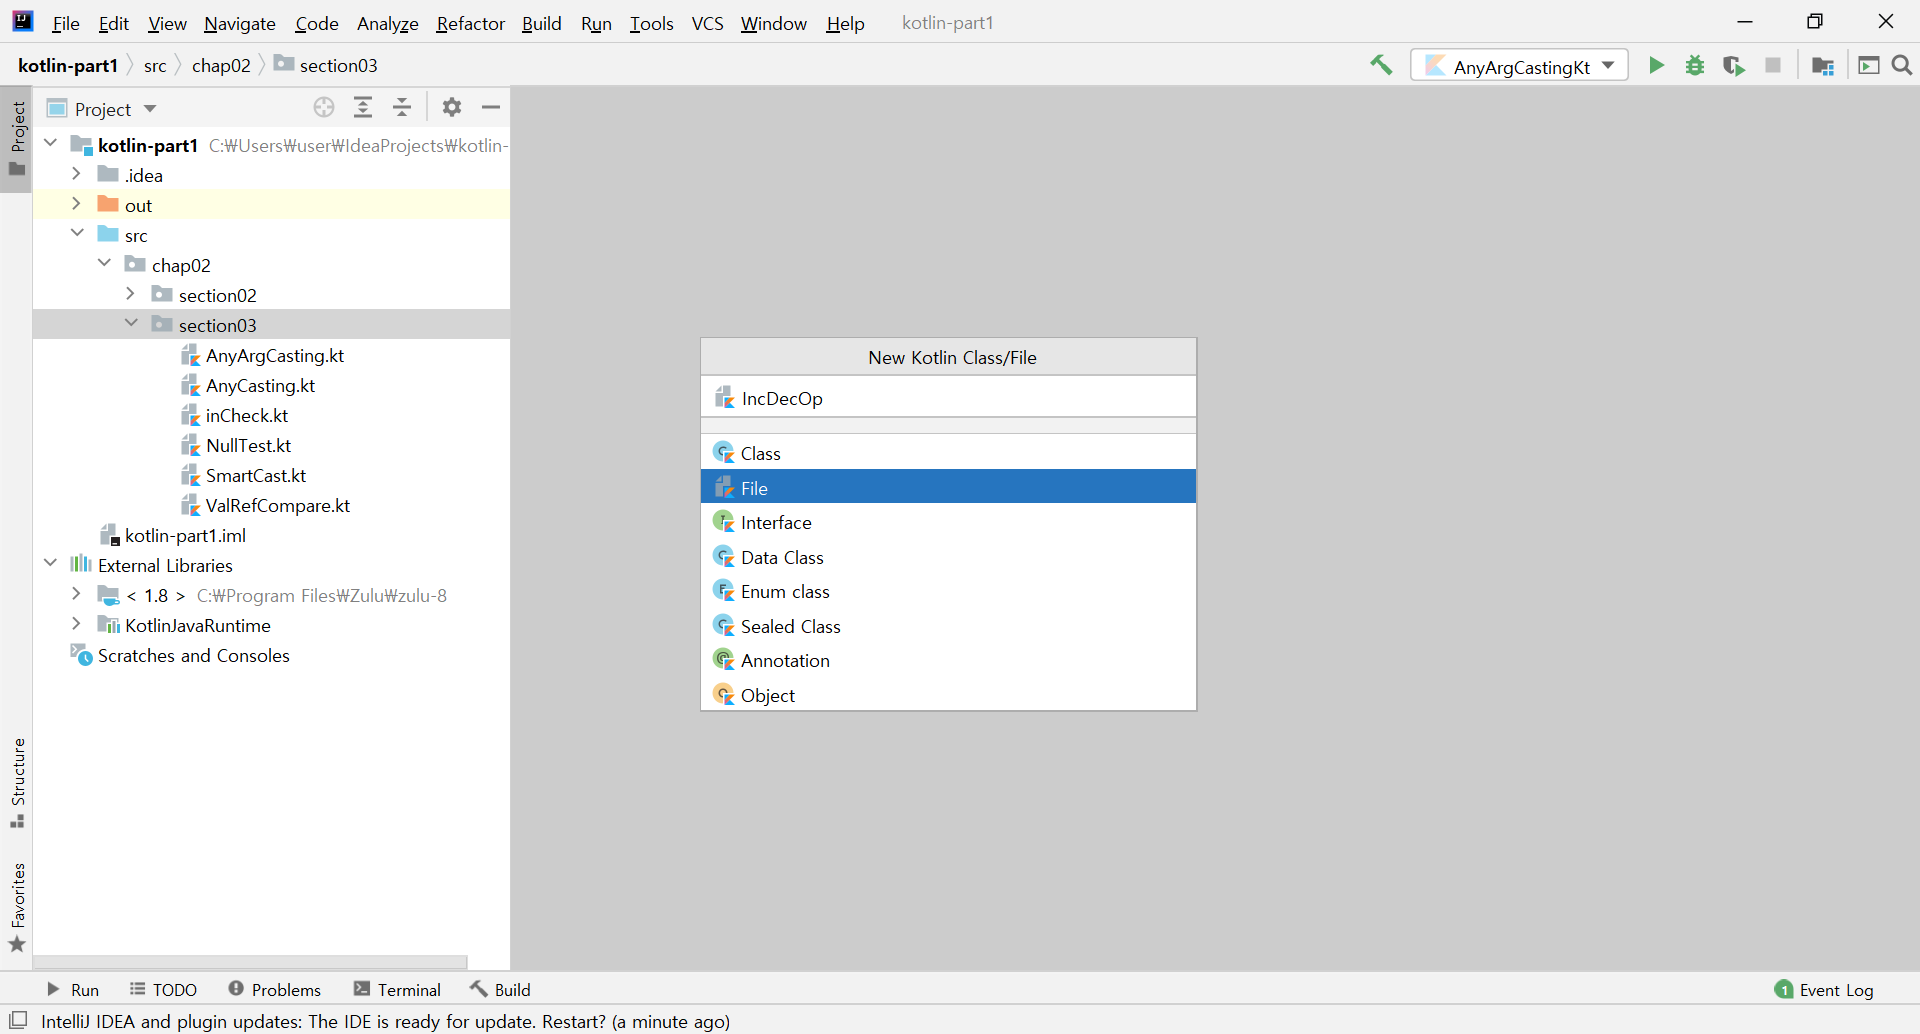The image size is (1920, 1034).
Task: Click the Search Everywhere magnifier icon
Action: [x=1902, y=65]
